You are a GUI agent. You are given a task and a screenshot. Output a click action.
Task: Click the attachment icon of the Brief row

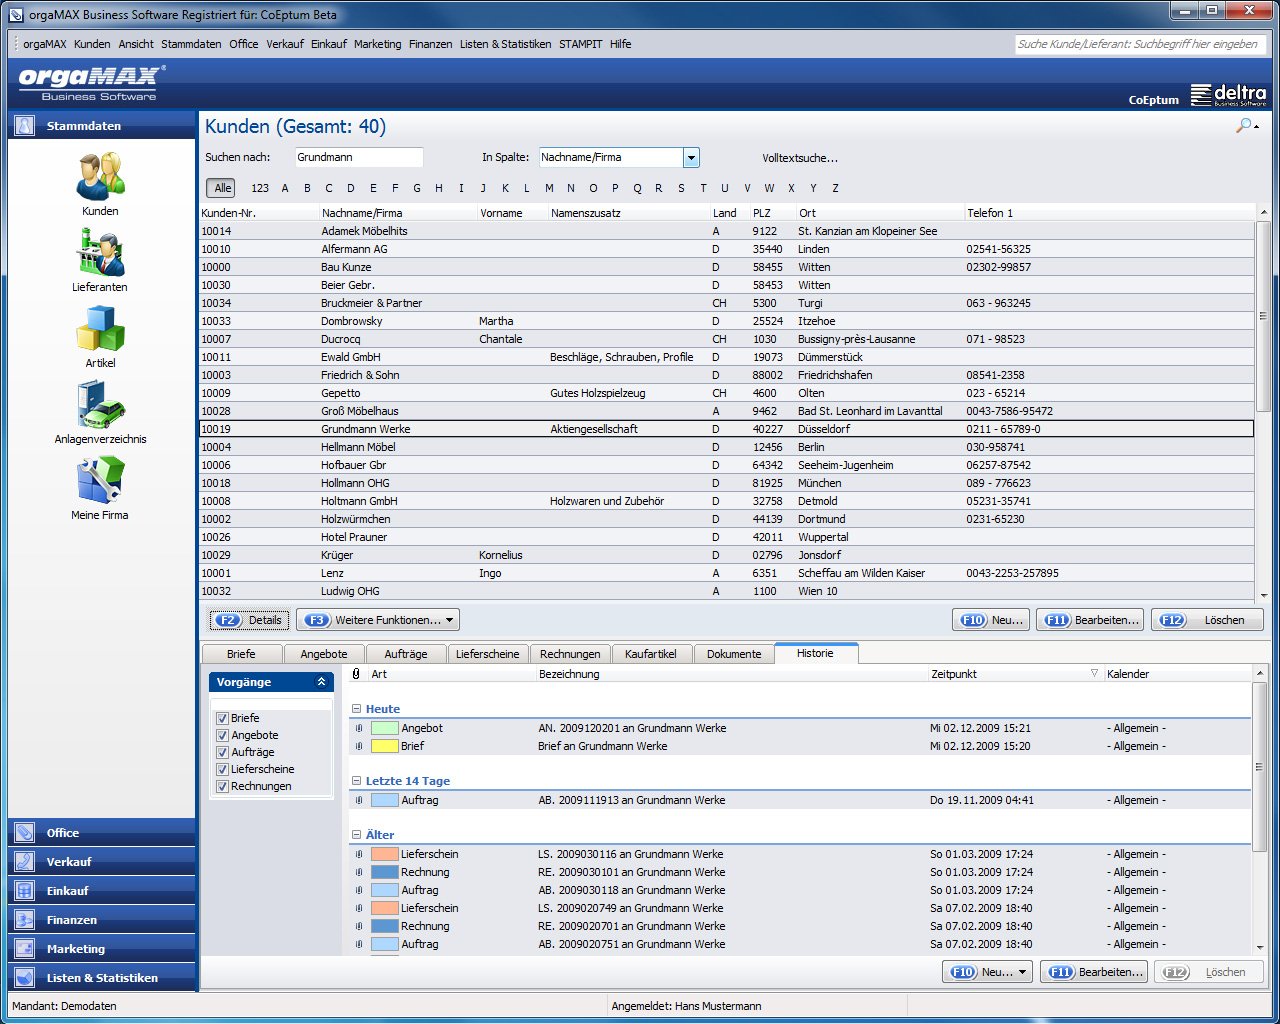[x=359, y=746]
